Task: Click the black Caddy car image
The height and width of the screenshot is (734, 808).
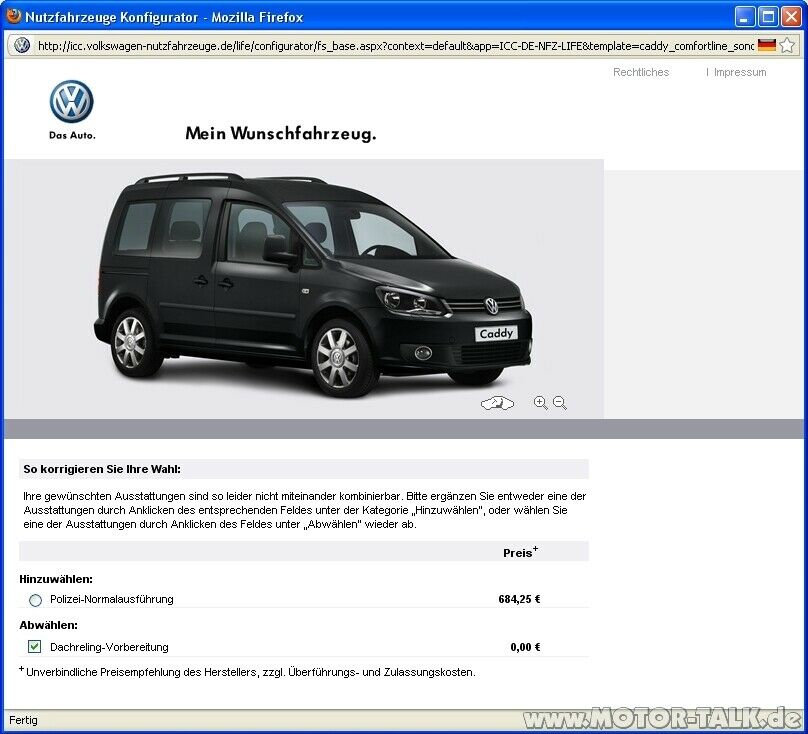Action: click(x=320, y=285)
